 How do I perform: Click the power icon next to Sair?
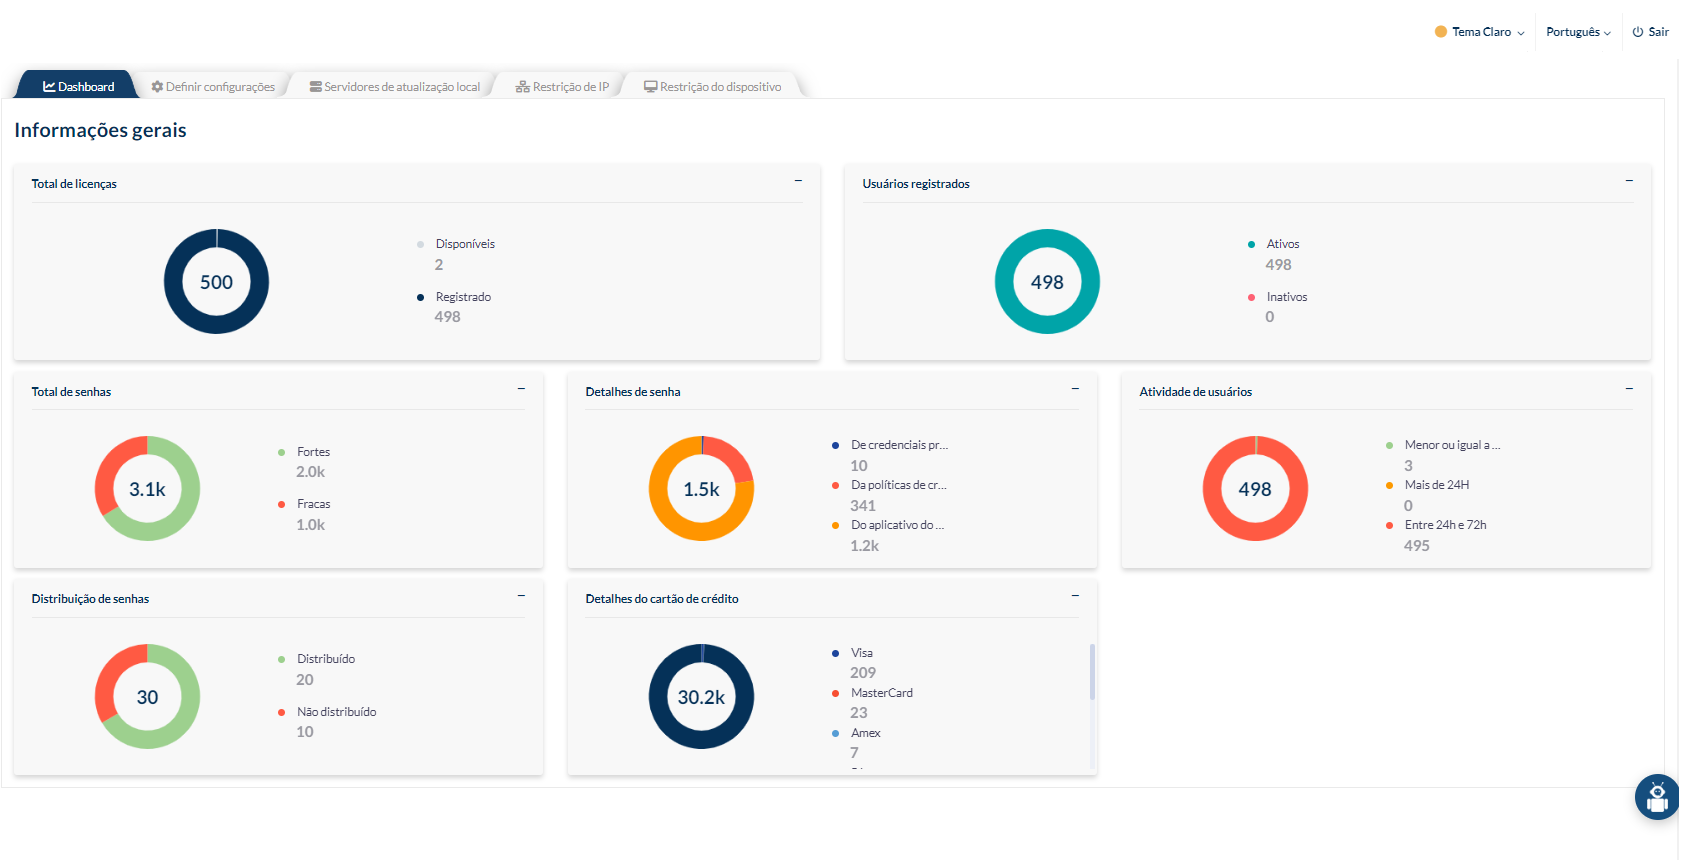pyautogui.click(x=1638, y=32)
